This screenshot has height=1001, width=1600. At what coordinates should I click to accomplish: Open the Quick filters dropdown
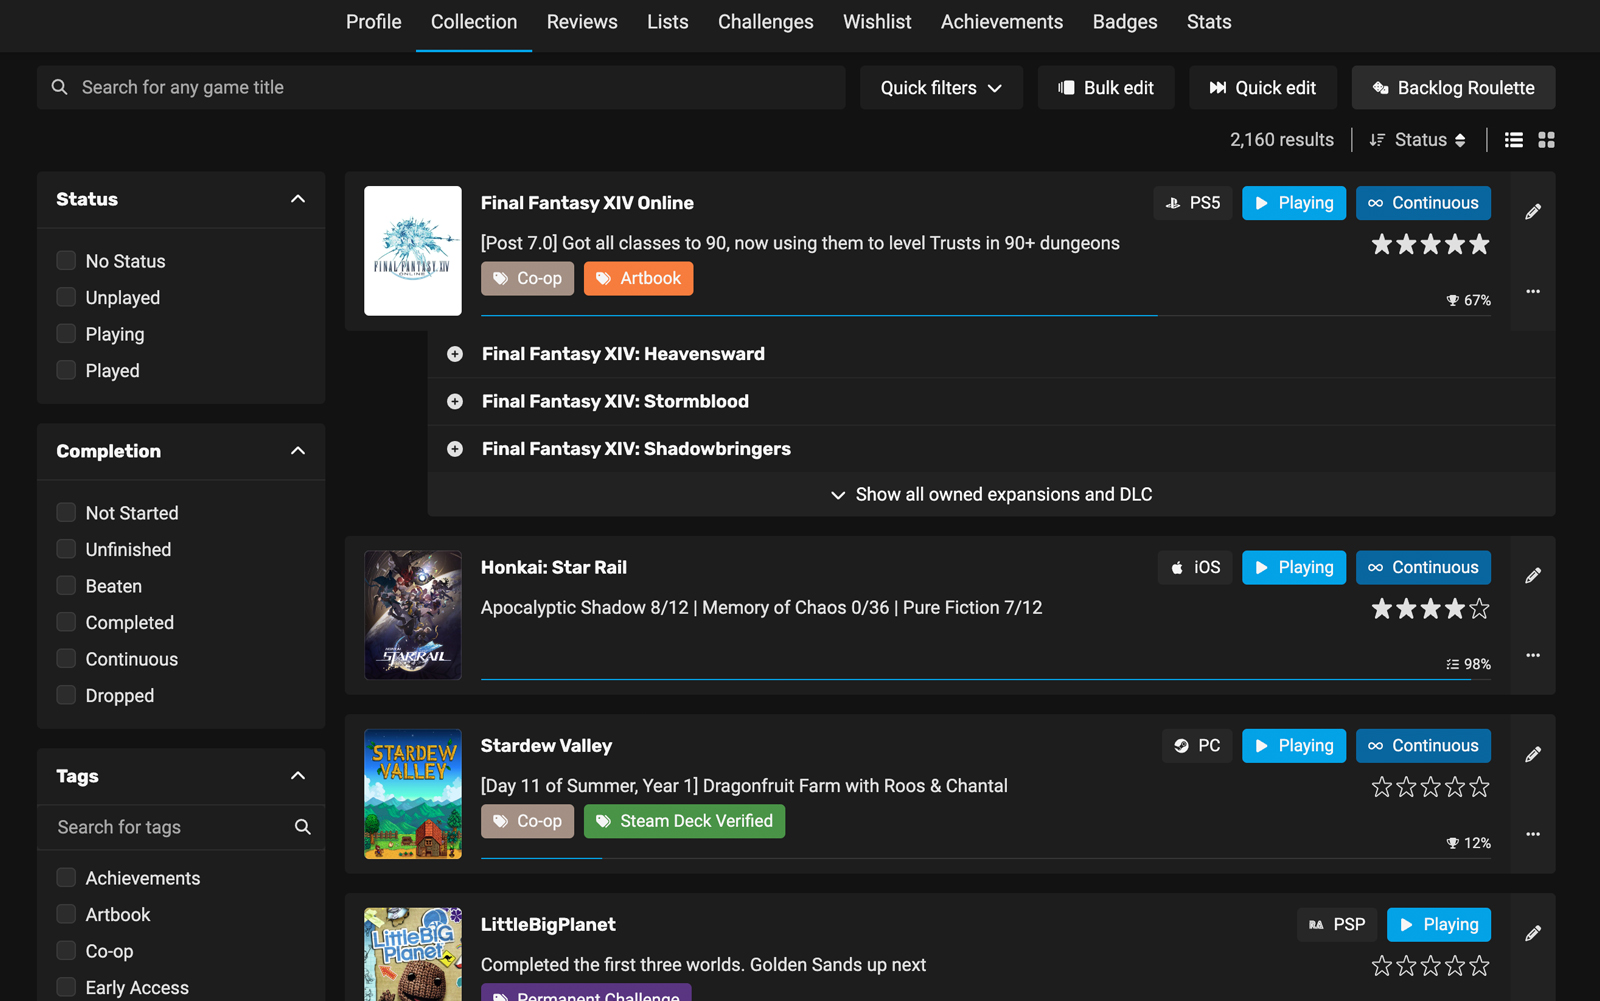click(x=939, y=87)
